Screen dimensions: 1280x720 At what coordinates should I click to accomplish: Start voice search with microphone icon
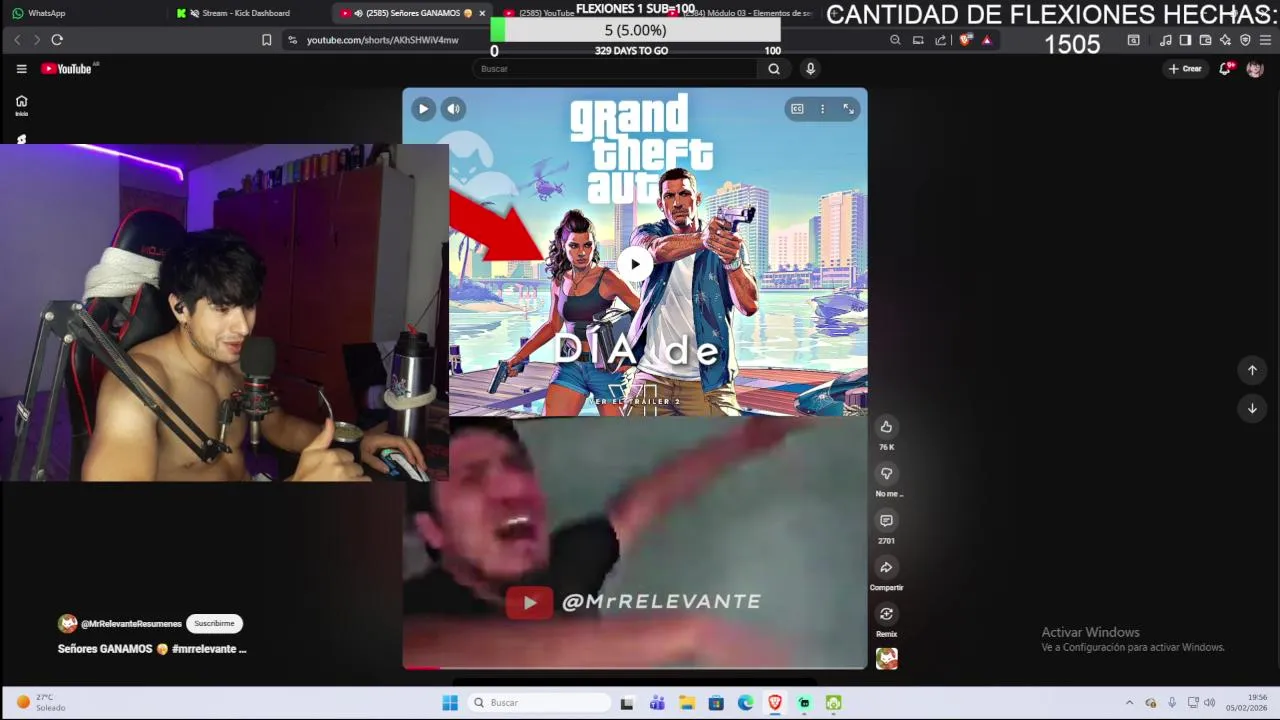(x=810, y=69)
